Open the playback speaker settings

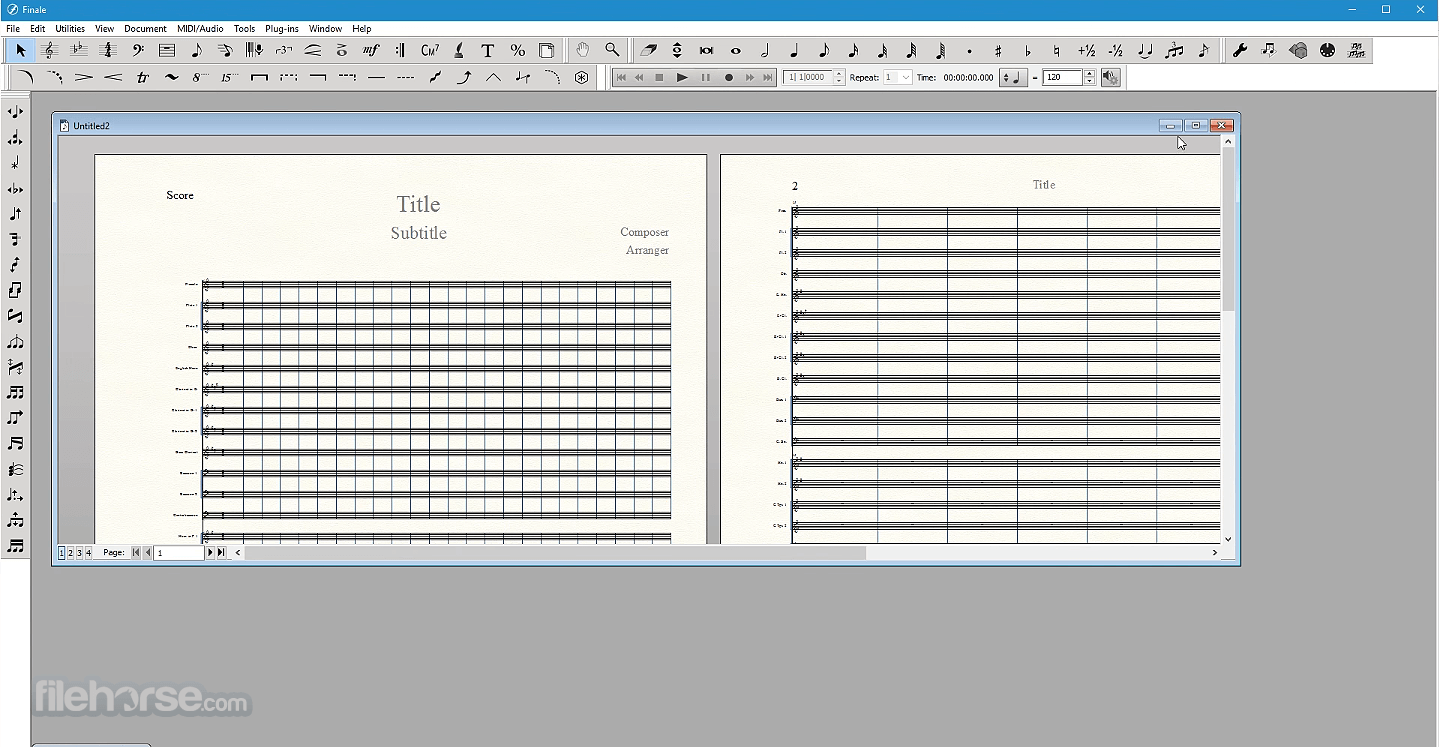point(1110,77)
